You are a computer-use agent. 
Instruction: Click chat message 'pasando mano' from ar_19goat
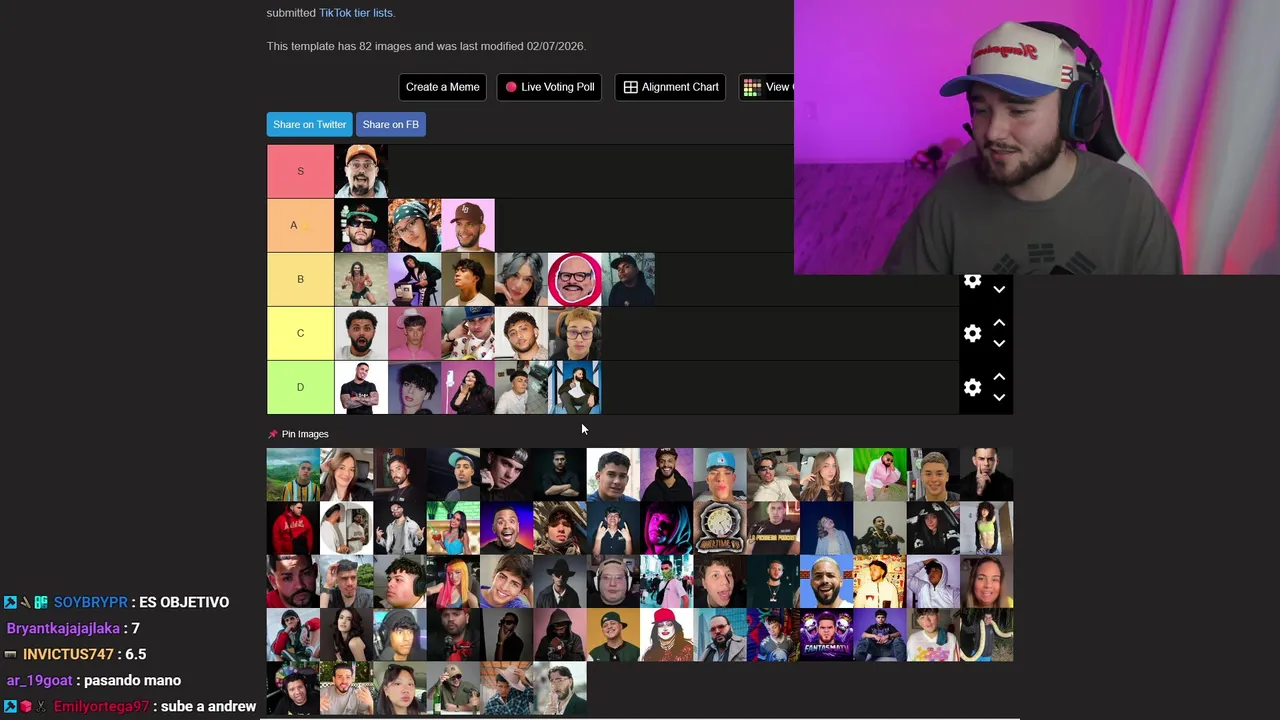pyautogui.click(x=132, y=680)
